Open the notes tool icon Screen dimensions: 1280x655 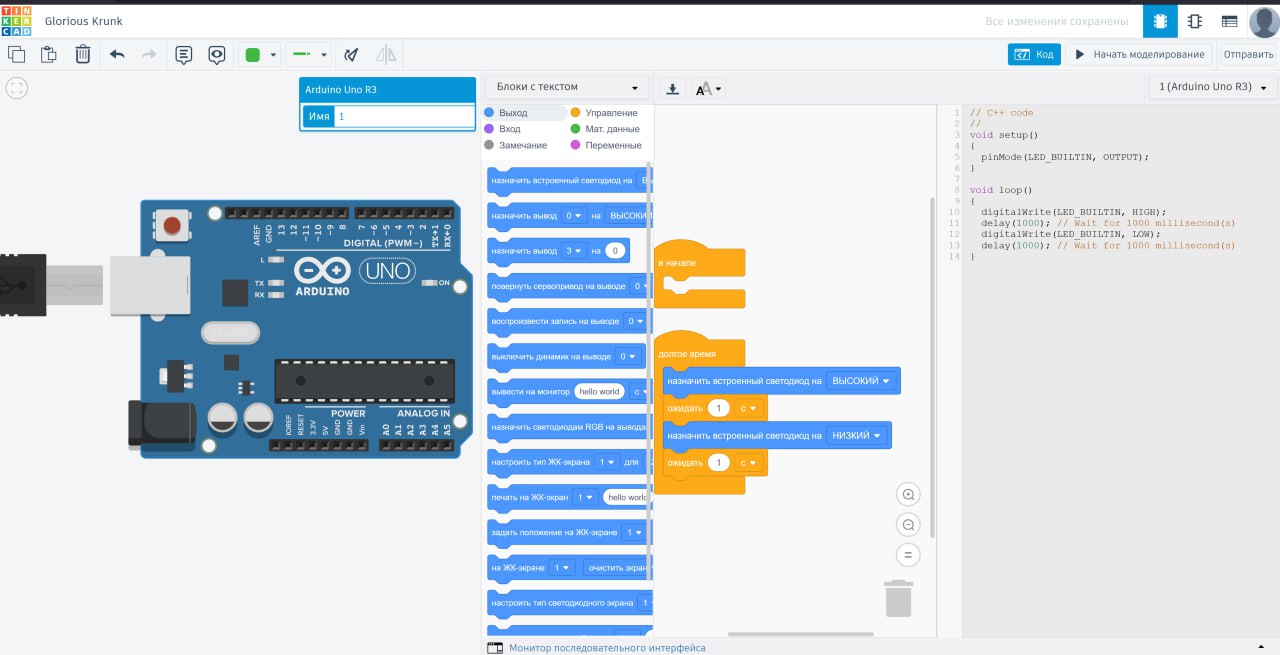tap(183, 55)
